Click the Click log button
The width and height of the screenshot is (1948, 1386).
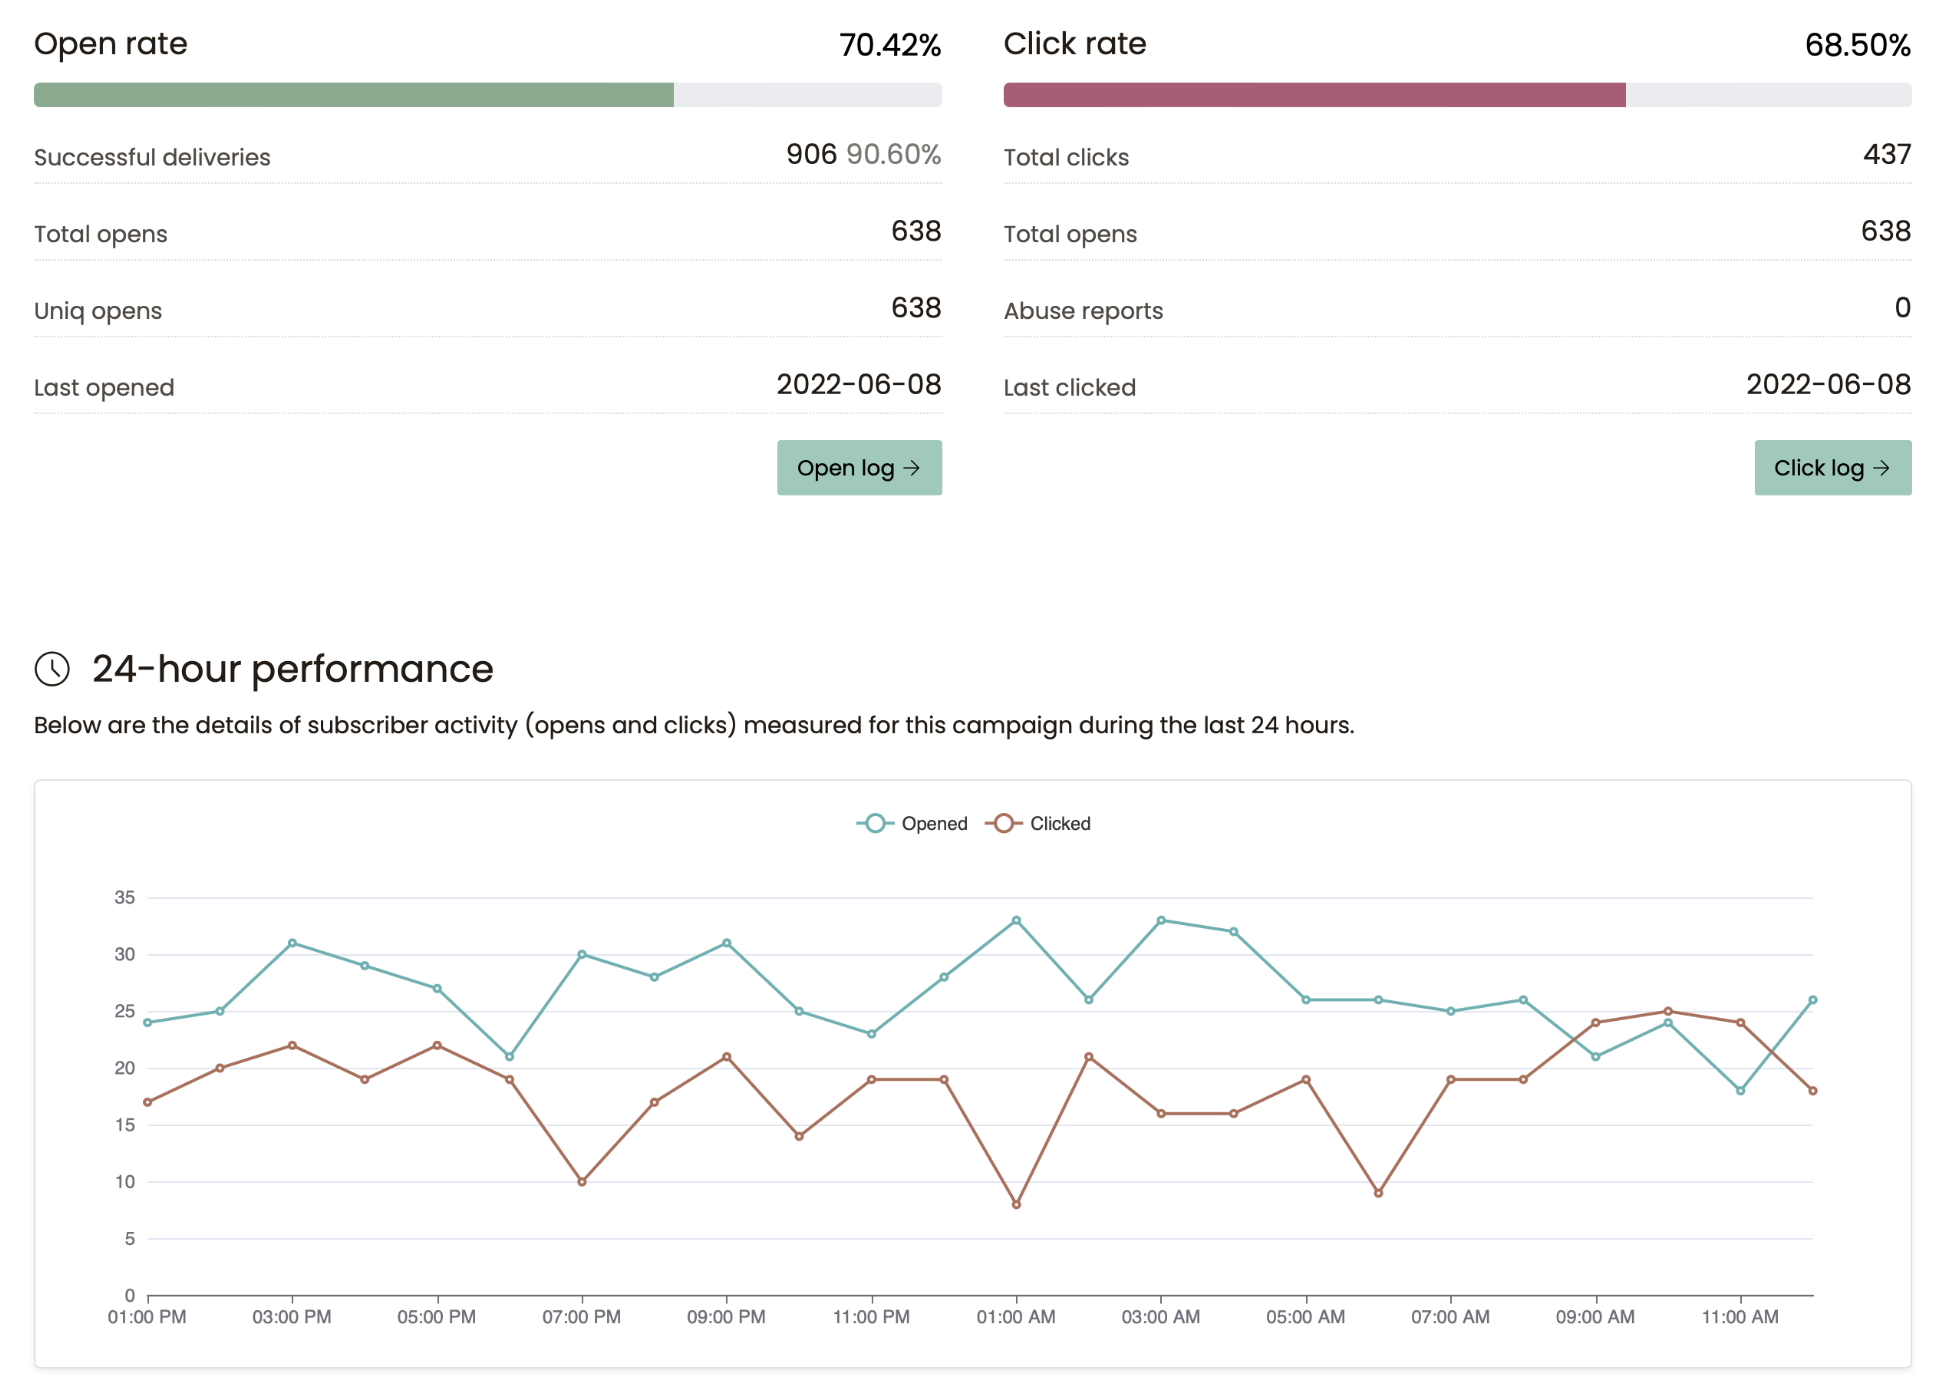click(1831, 468)
